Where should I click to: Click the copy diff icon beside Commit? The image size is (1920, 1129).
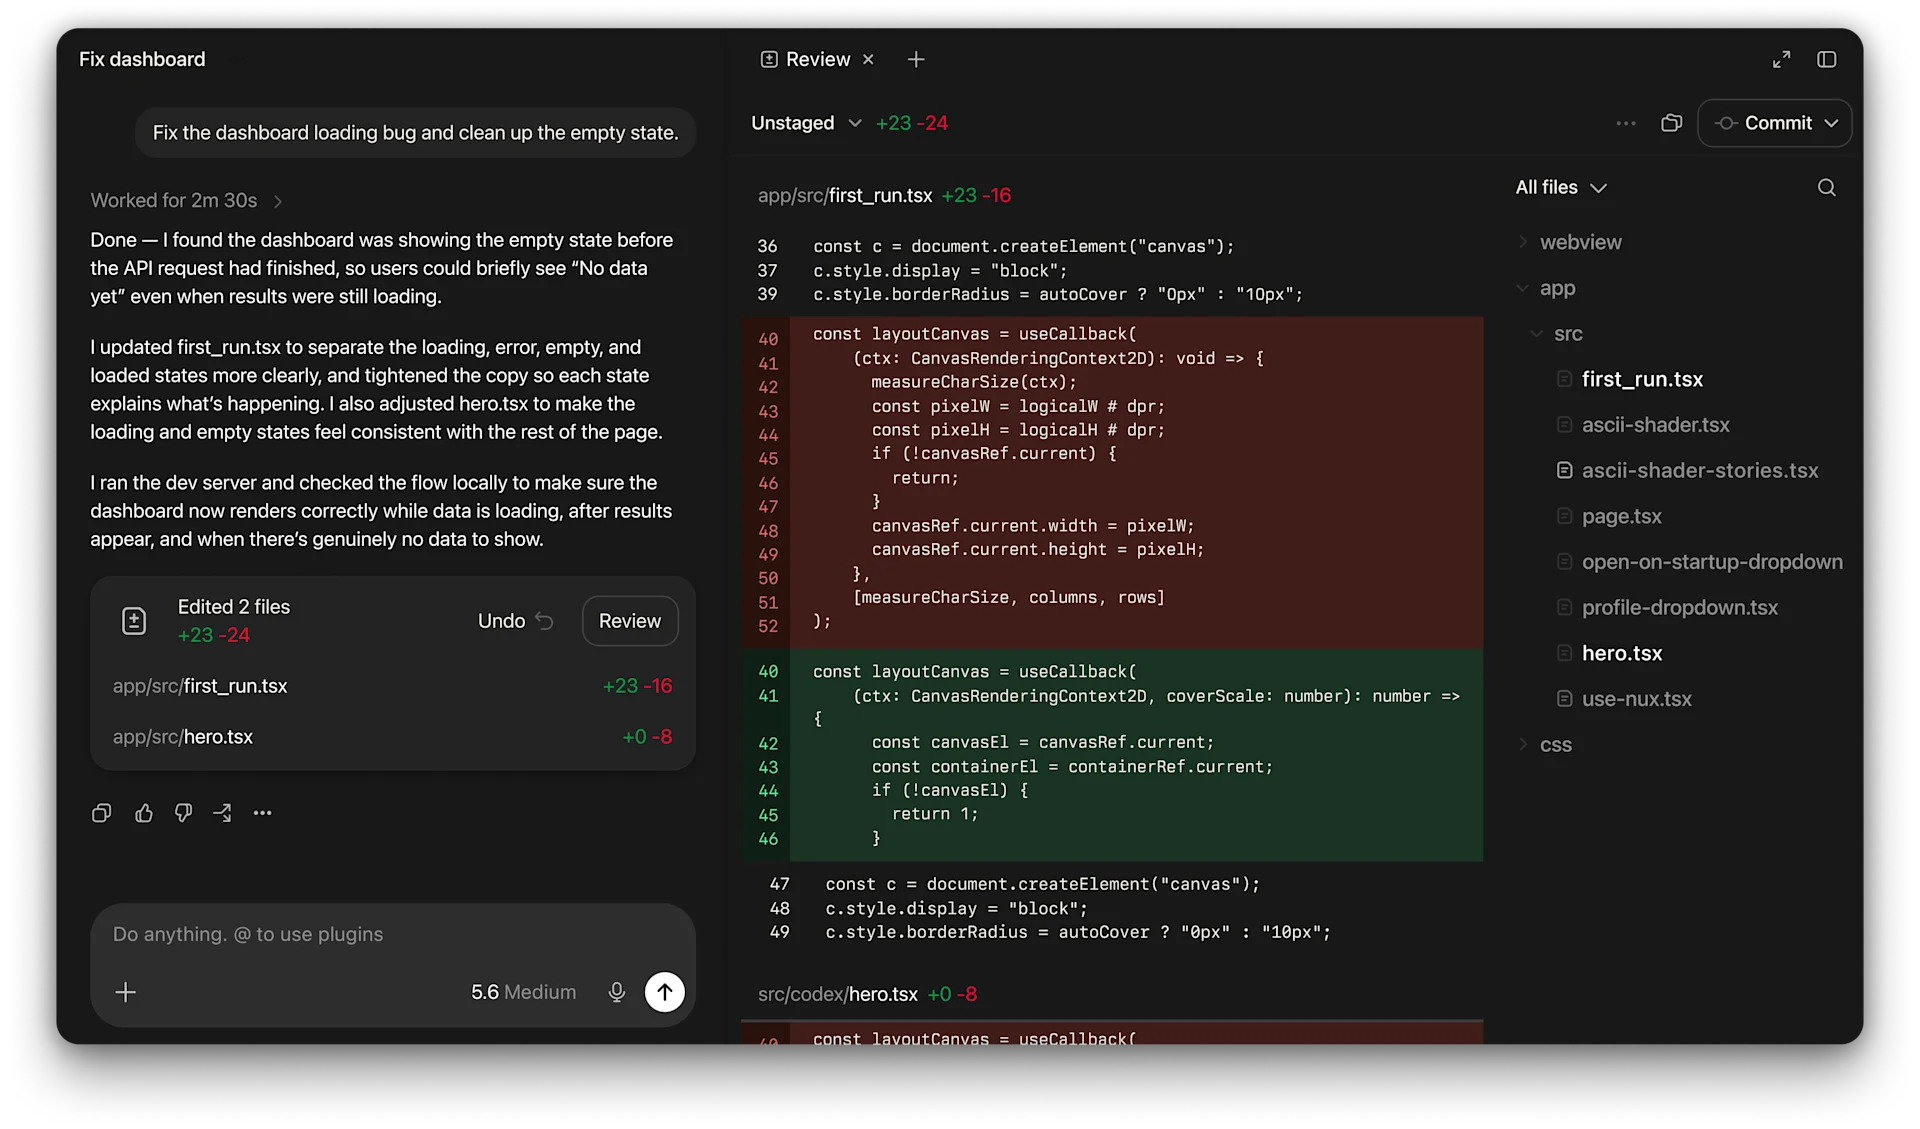click(x=1671, y=123)
